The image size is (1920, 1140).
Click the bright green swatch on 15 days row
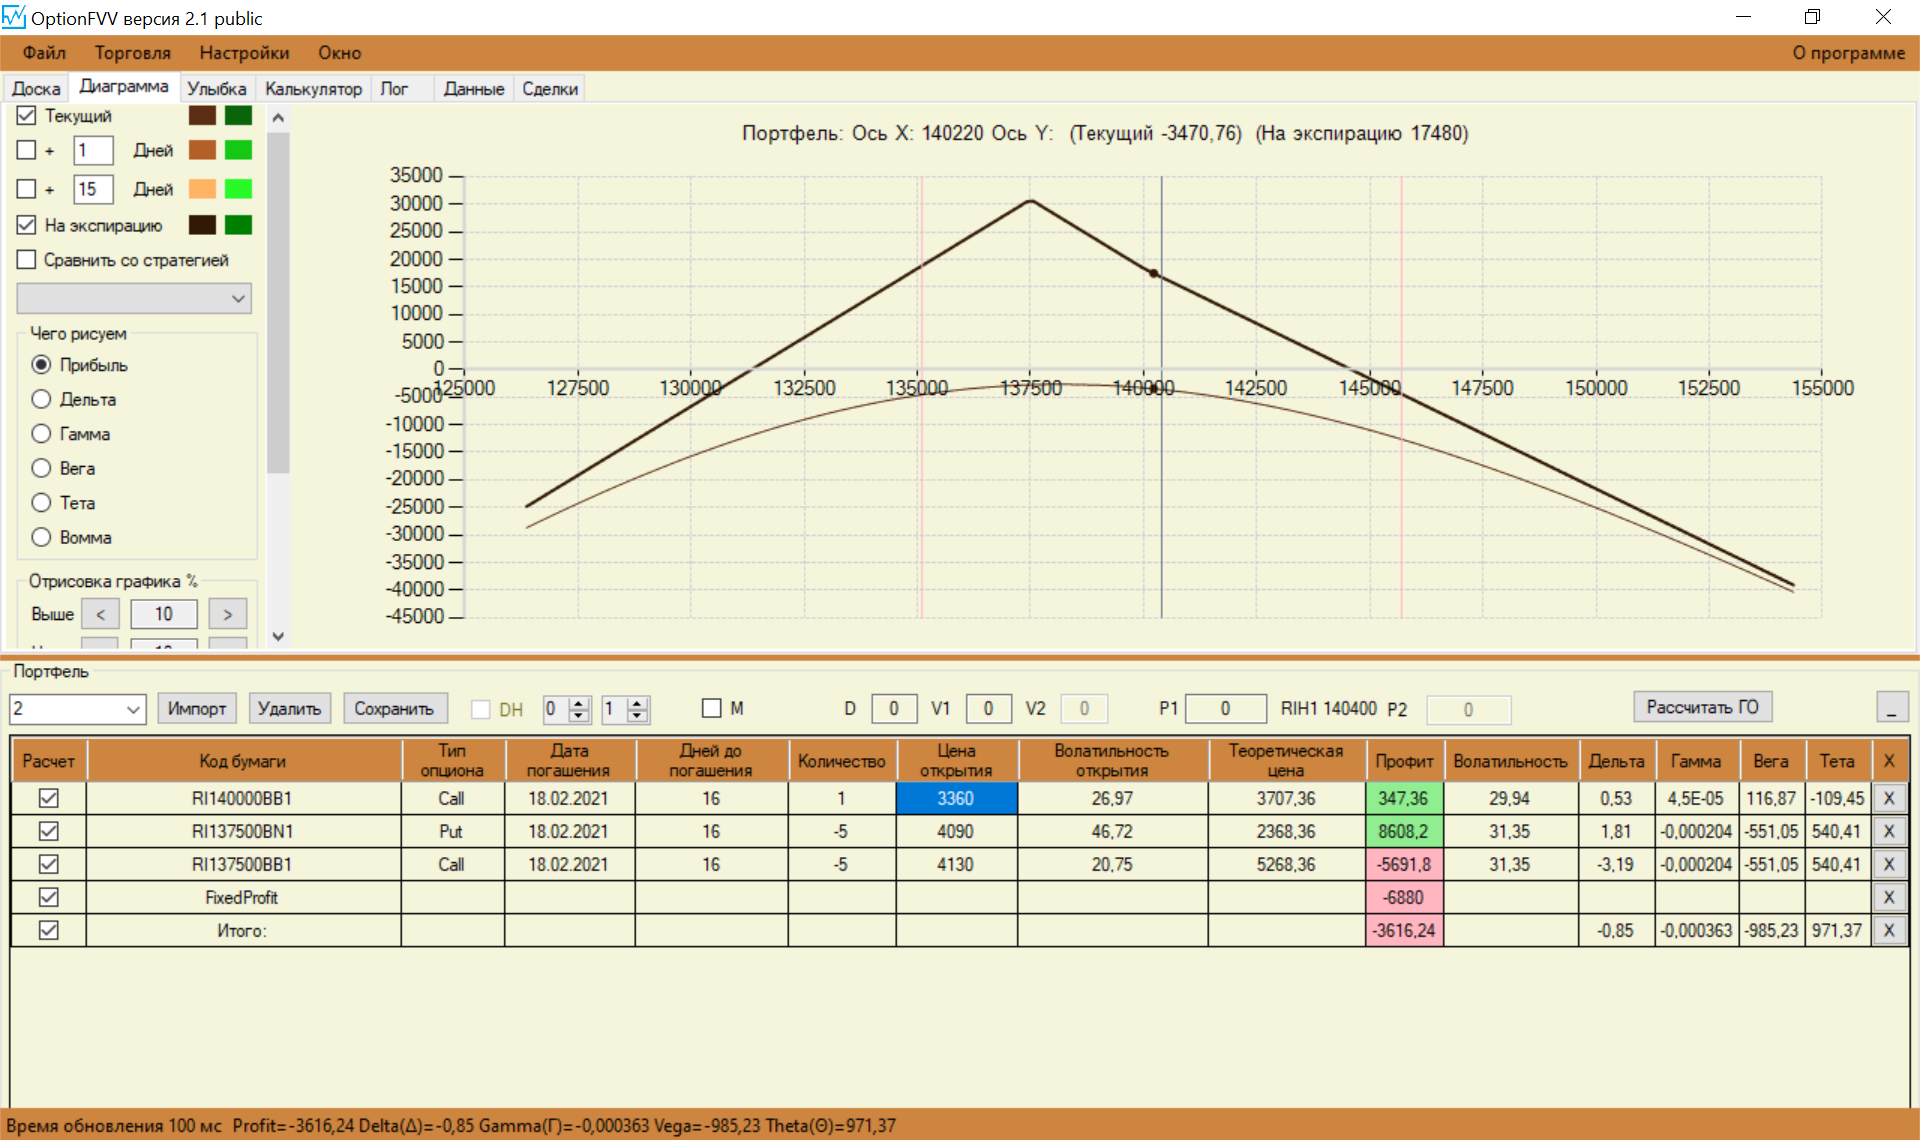click(x=238, y=189)
